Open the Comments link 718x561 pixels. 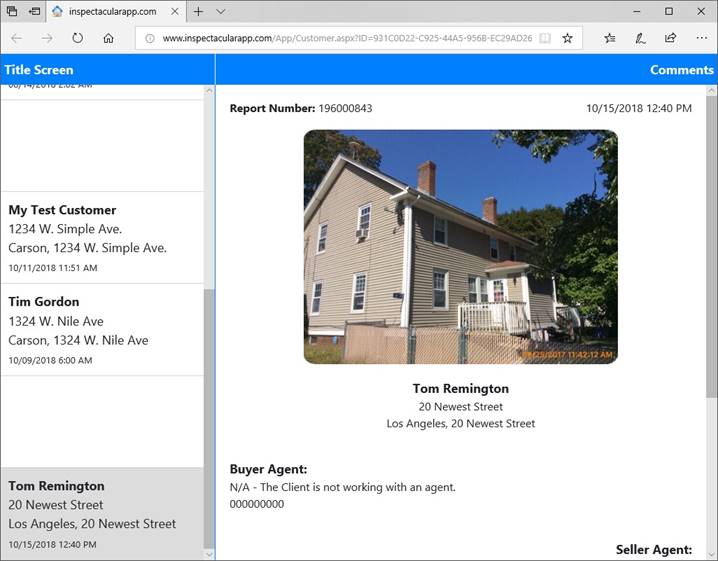(x=682, y=70)
